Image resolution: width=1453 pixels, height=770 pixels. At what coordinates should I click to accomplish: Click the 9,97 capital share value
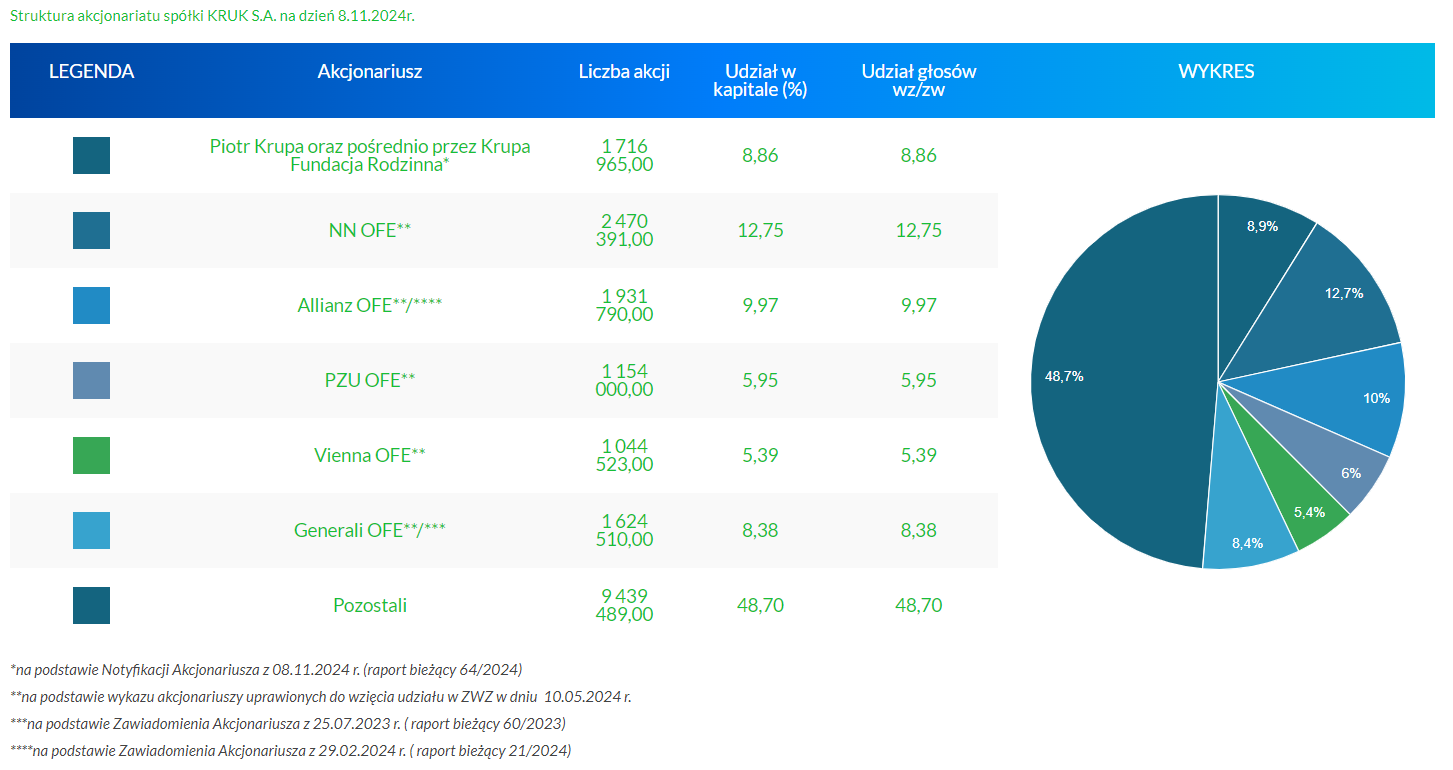click(x=760, y=306)
